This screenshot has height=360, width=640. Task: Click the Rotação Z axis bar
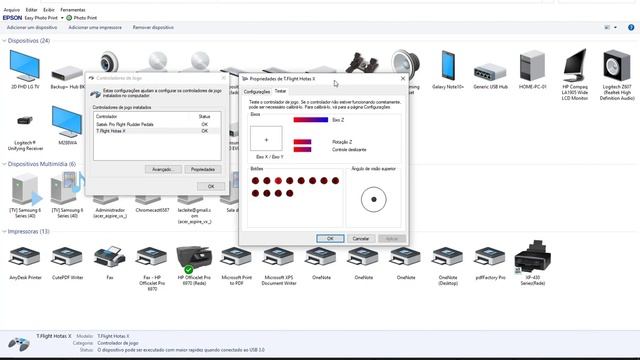coord(302,142)
